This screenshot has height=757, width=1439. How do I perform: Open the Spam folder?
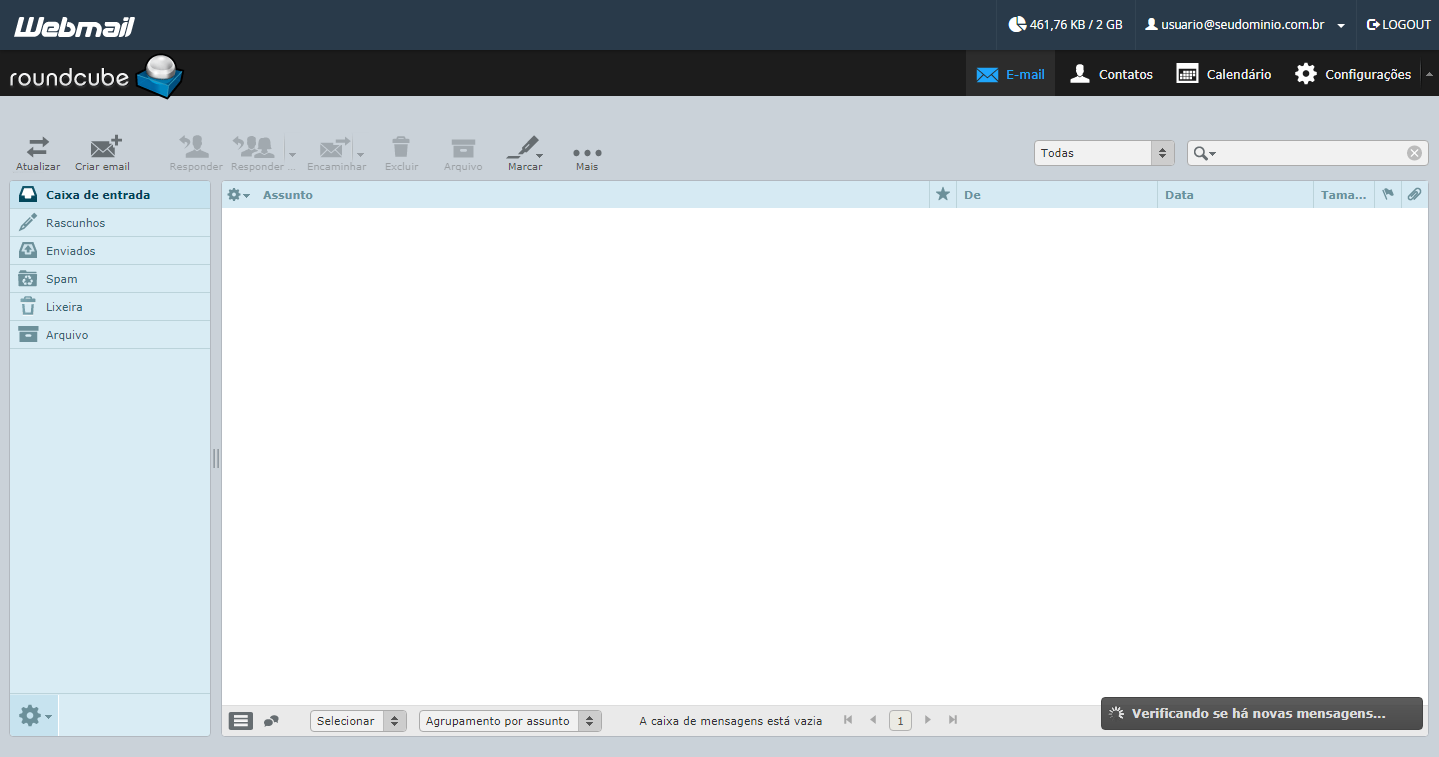pyautogui.click(x=110, y=279)
